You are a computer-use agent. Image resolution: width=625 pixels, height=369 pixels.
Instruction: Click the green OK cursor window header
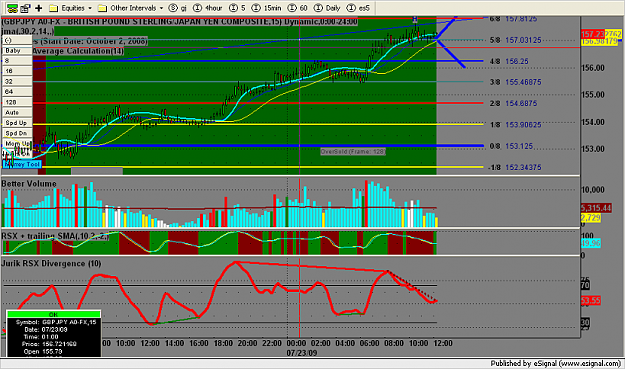click(x=53, y=314)
